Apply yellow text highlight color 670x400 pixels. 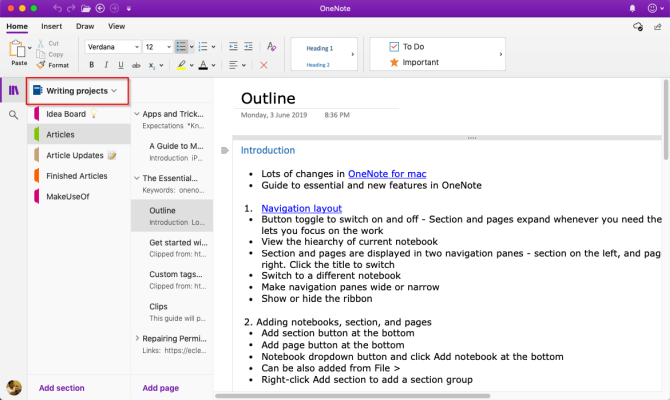click(182, 65)
